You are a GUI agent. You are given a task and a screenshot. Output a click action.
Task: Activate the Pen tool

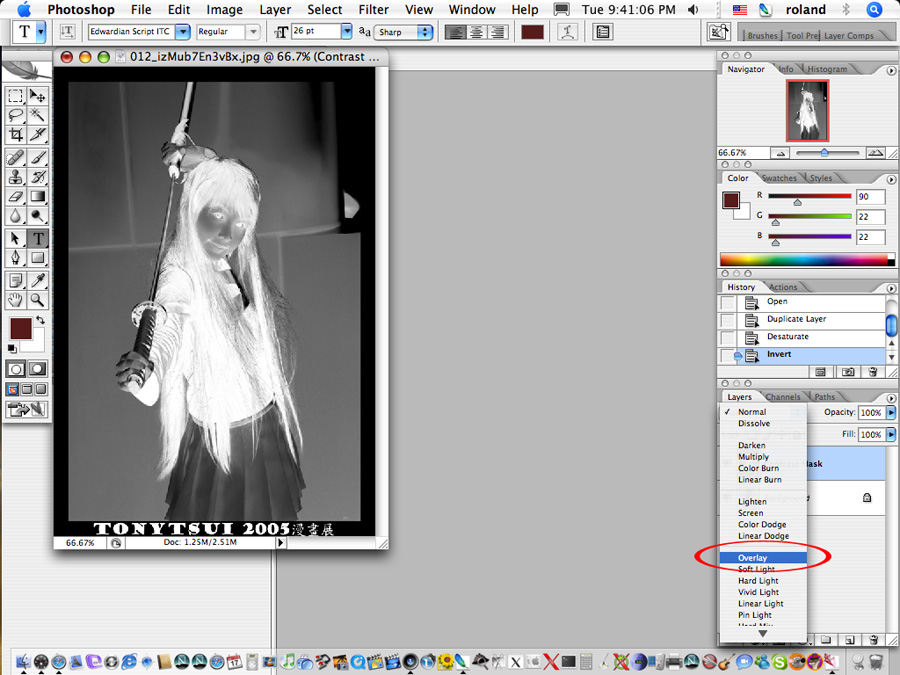(x=16, y=258)
